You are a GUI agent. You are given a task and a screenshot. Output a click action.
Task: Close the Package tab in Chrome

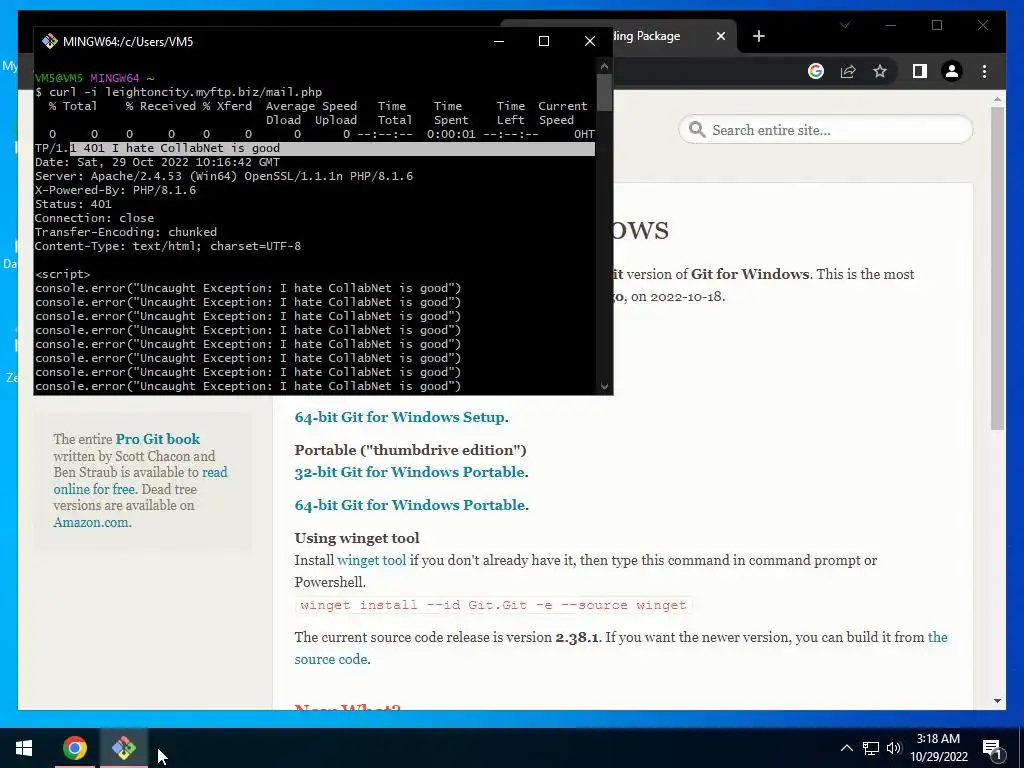click(720, 36)
